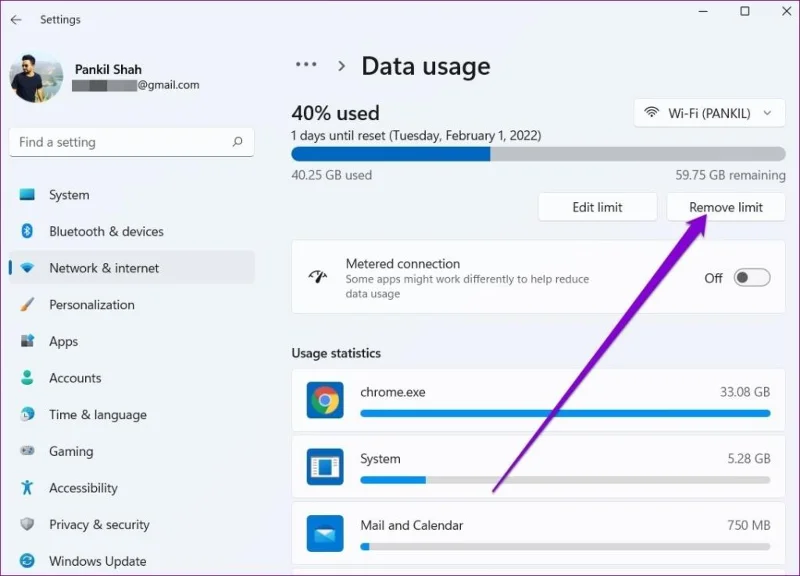This screenshot has height=576, width=800.
Task: Click the Accounts person icon
Action: tap(27, 378)
